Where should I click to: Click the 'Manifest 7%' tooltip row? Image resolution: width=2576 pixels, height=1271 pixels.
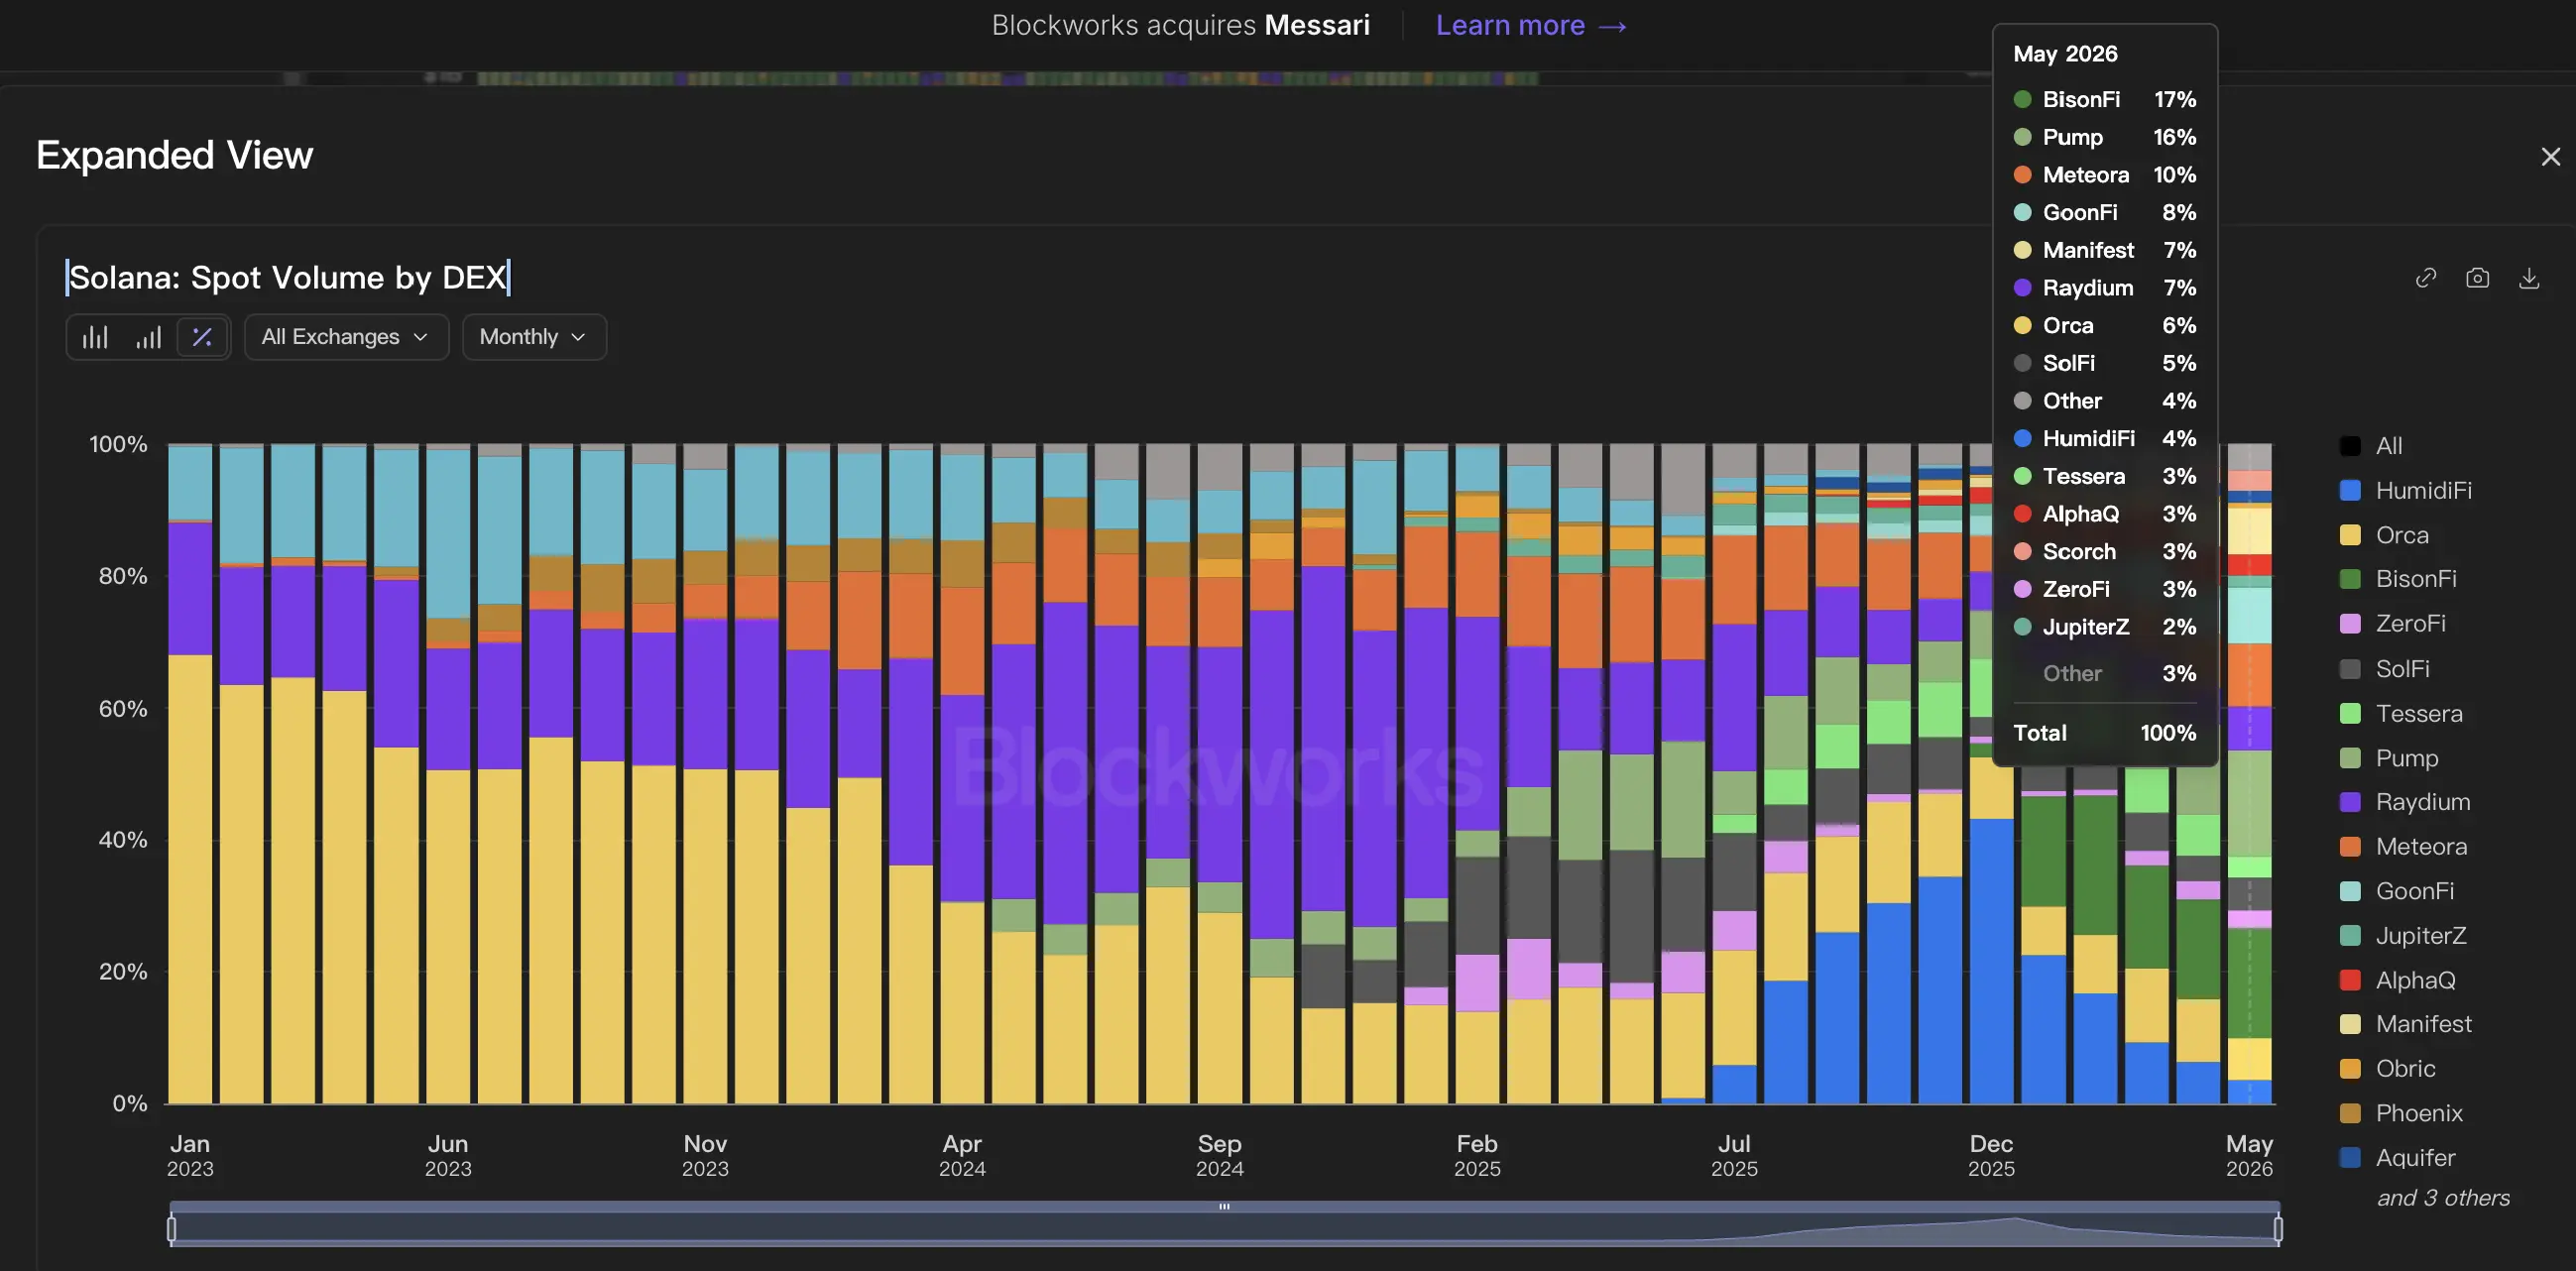pos(2105,250)
